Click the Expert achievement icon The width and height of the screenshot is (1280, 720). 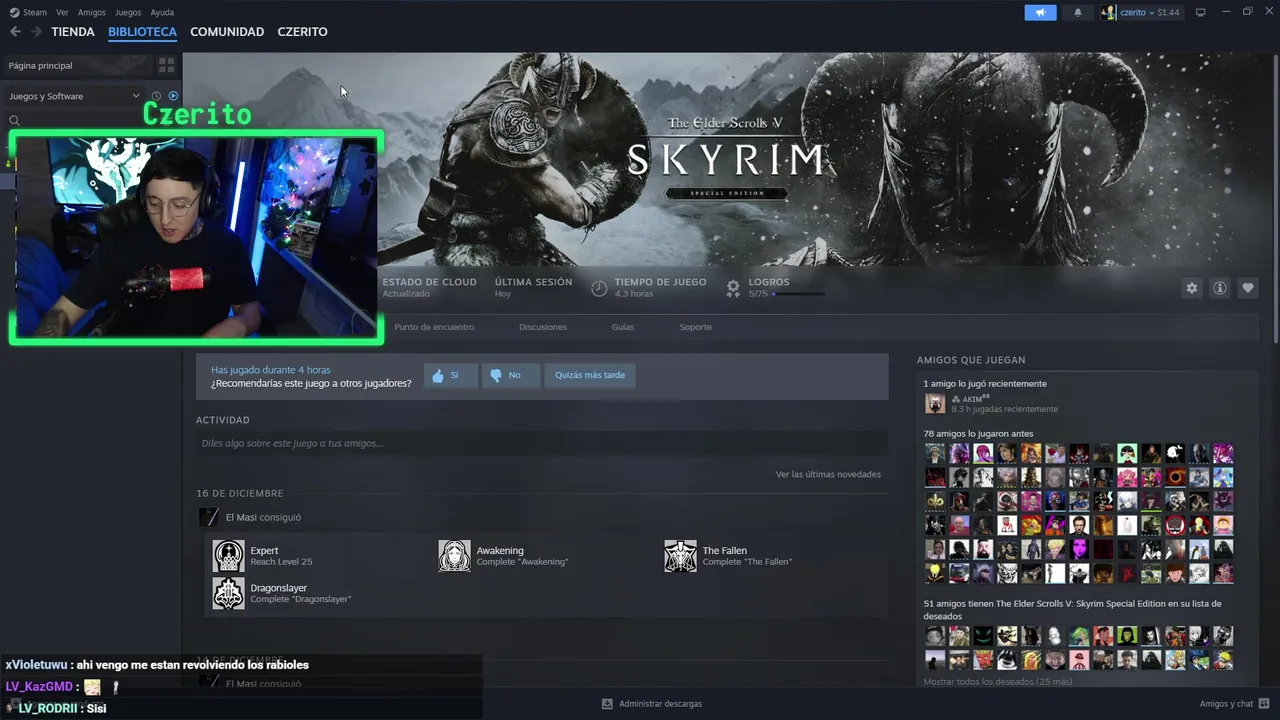[228, 556]
